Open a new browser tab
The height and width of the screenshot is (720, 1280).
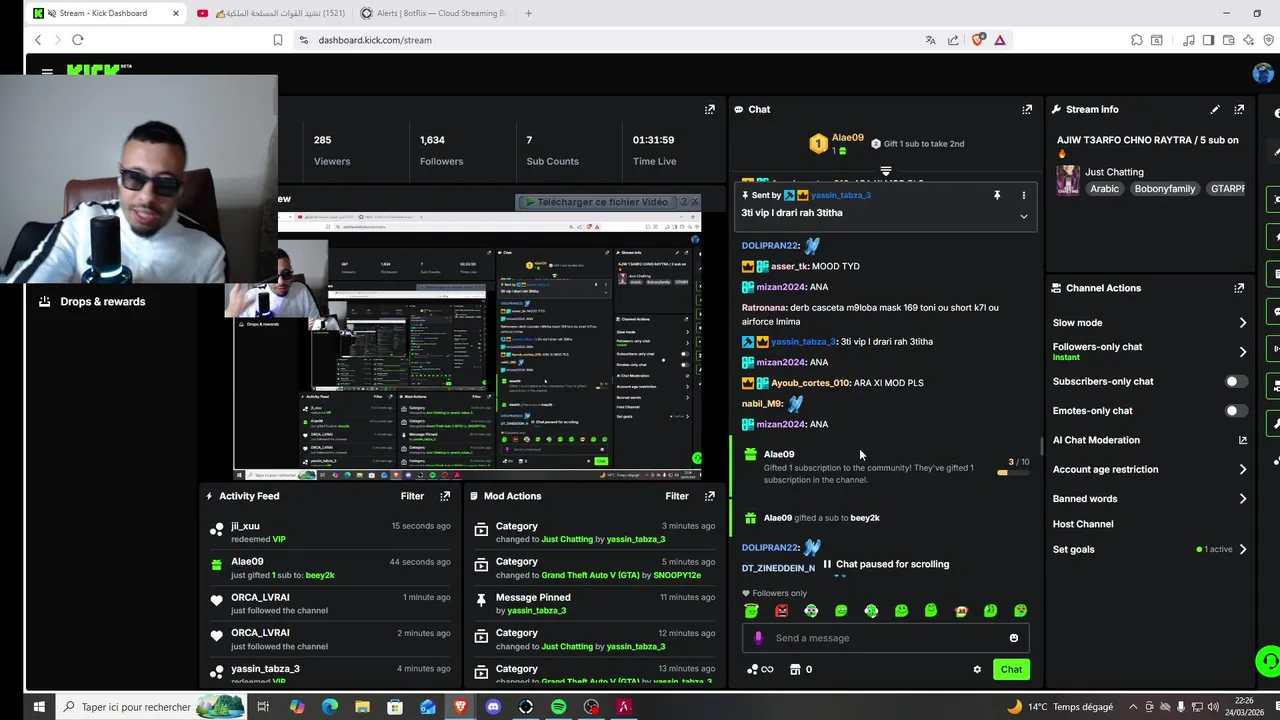pyautogui.click(x=528, y=13)
